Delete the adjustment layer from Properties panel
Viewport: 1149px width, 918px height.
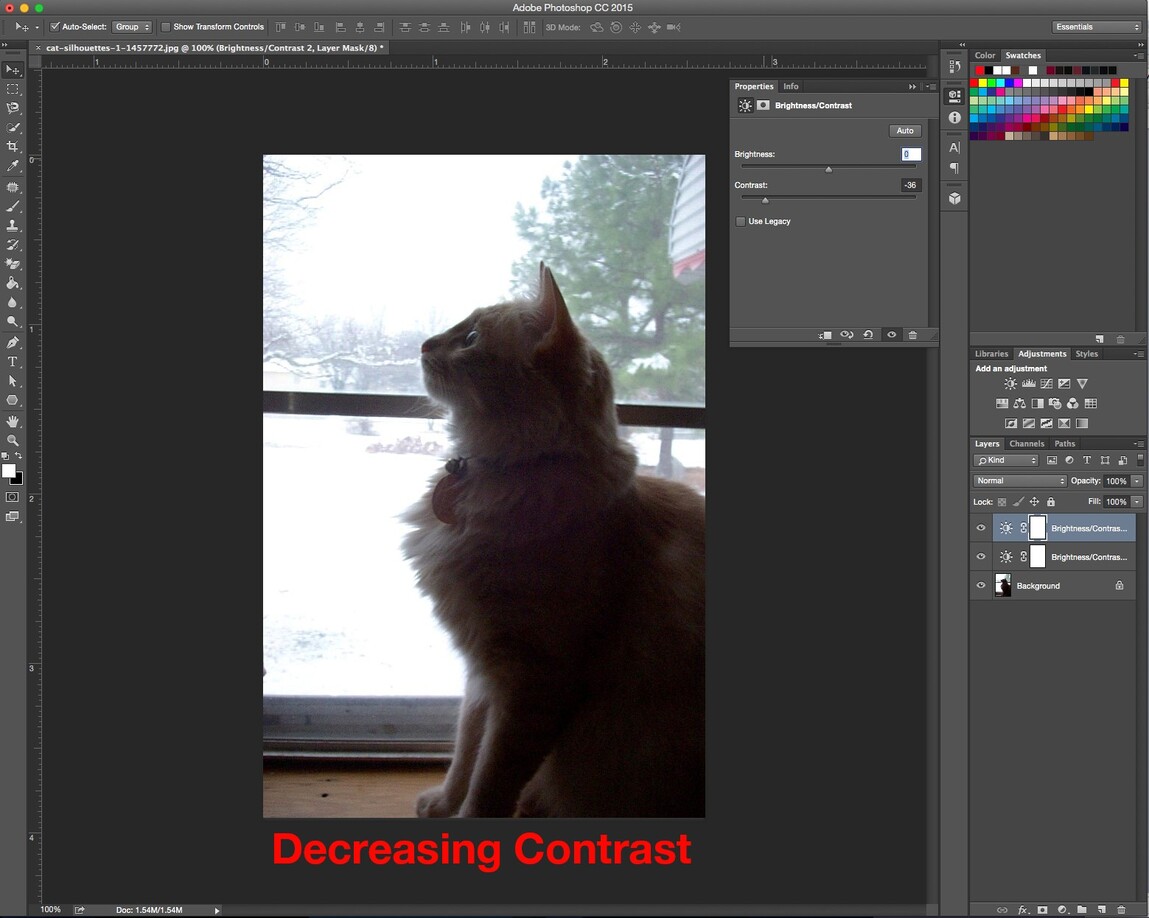[x=912, y=335]
